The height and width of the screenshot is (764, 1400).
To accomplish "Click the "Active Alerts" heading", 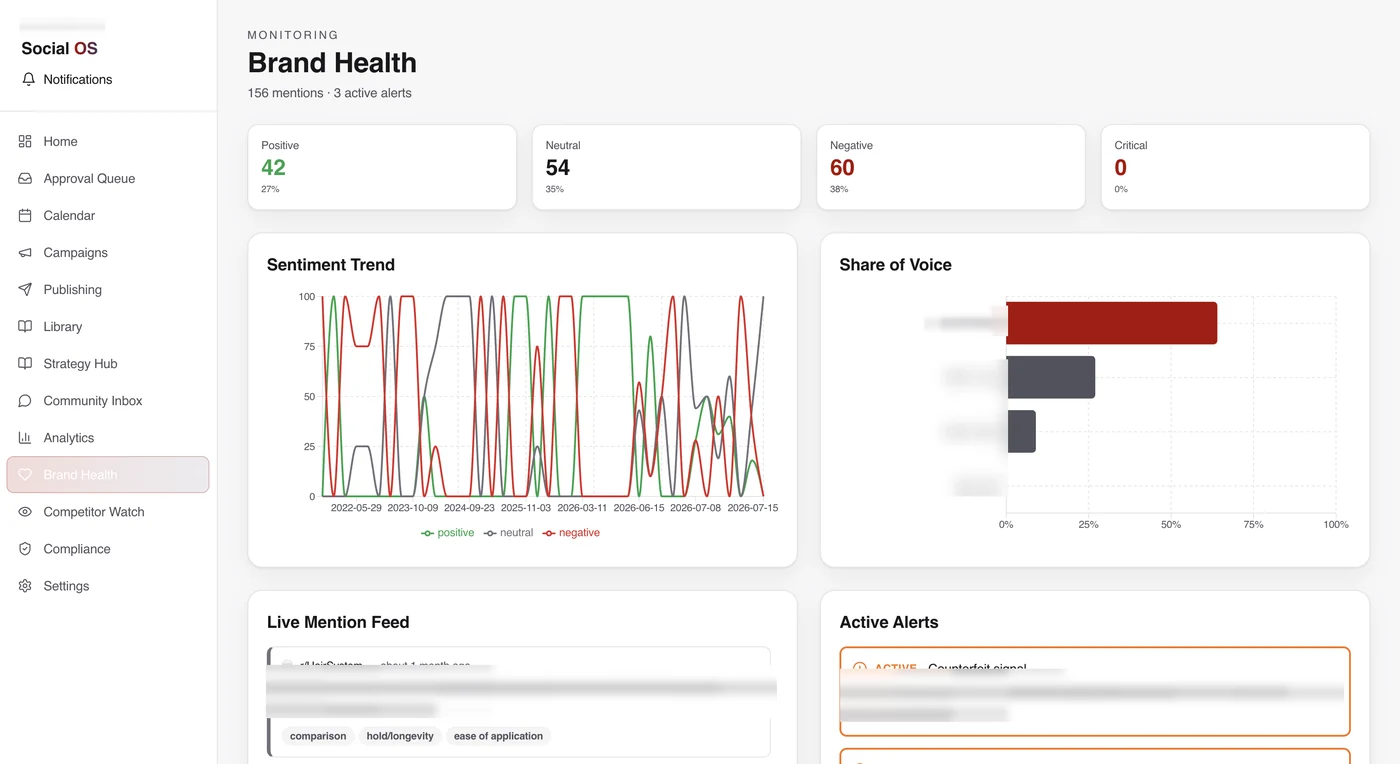I will tap(889, 622).
